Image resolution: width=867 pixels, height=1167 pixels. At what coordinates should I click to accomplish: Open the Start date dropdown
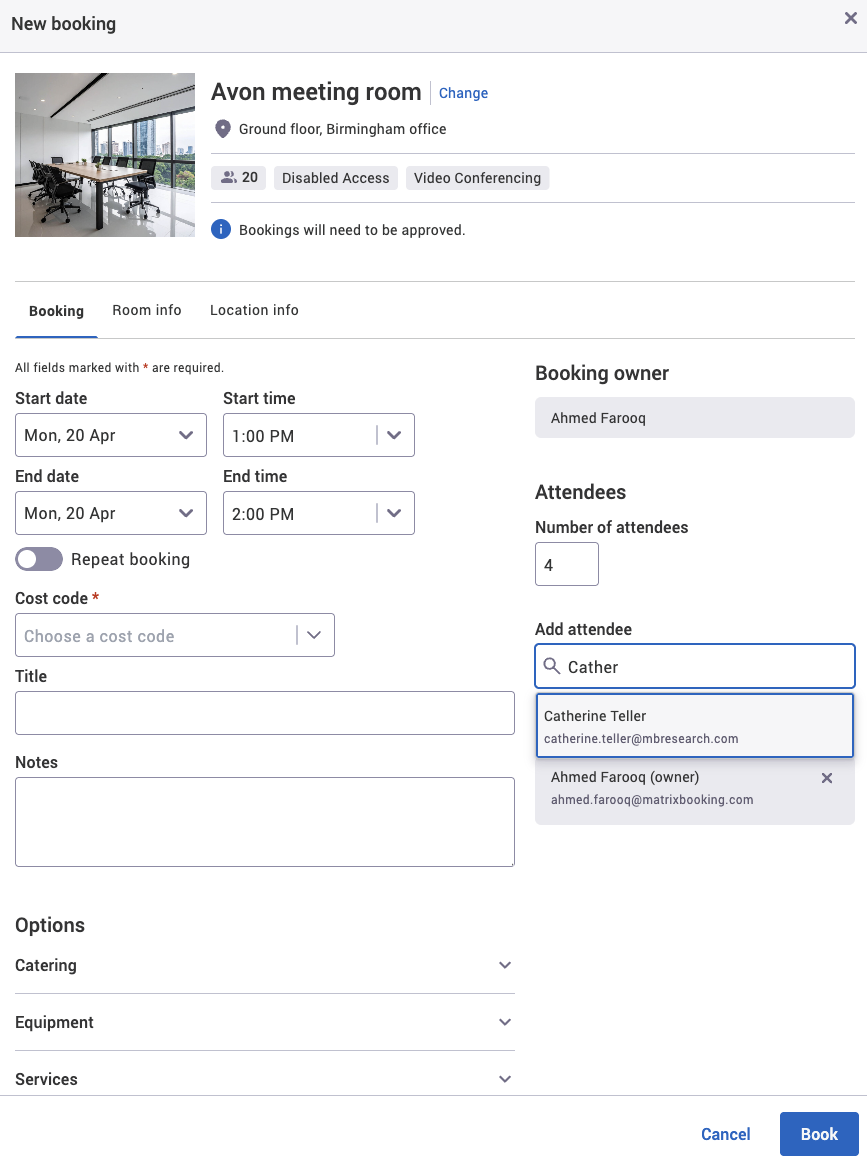(111, 435)
